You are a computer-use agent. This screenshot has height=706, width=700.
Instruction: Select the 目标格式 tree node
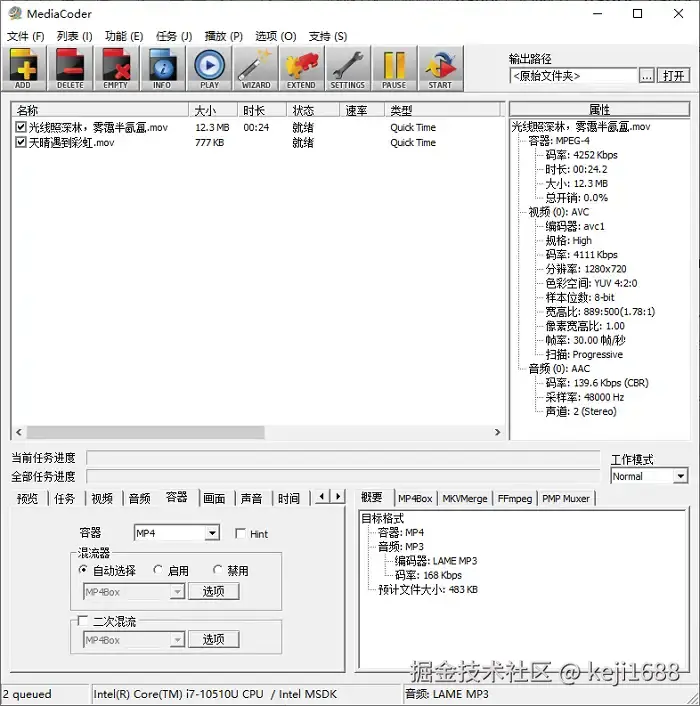point(382,518)
